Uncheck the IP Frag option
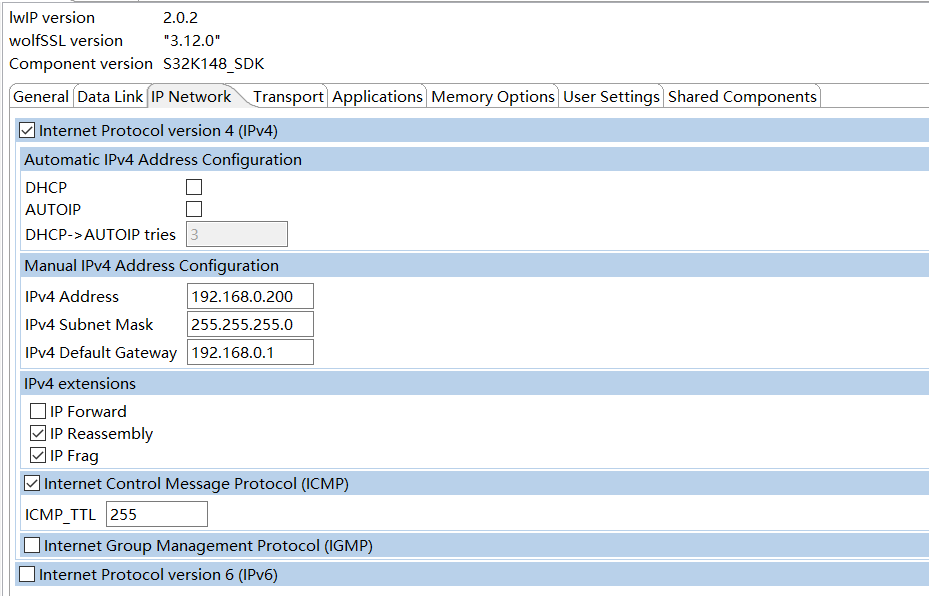 38,456
